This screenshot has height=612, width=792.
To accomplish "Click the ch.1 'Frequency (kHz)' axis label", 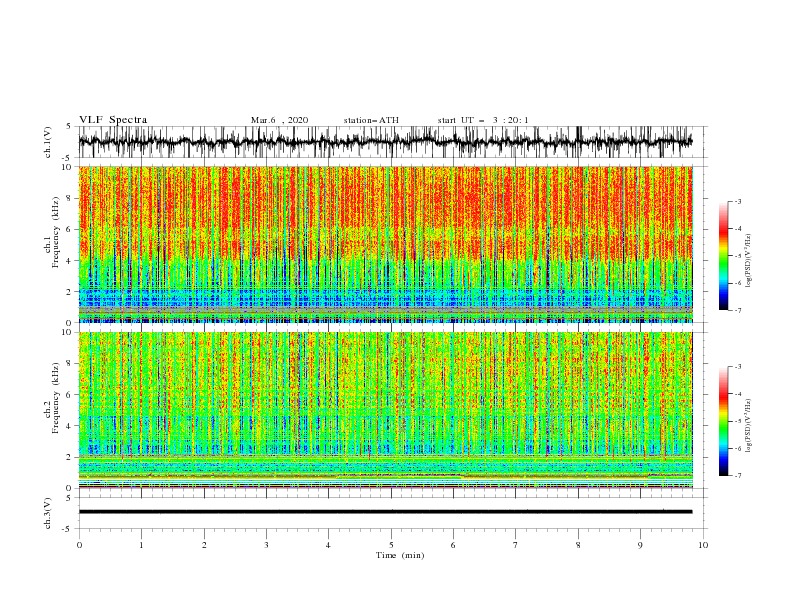I will 55,231.
